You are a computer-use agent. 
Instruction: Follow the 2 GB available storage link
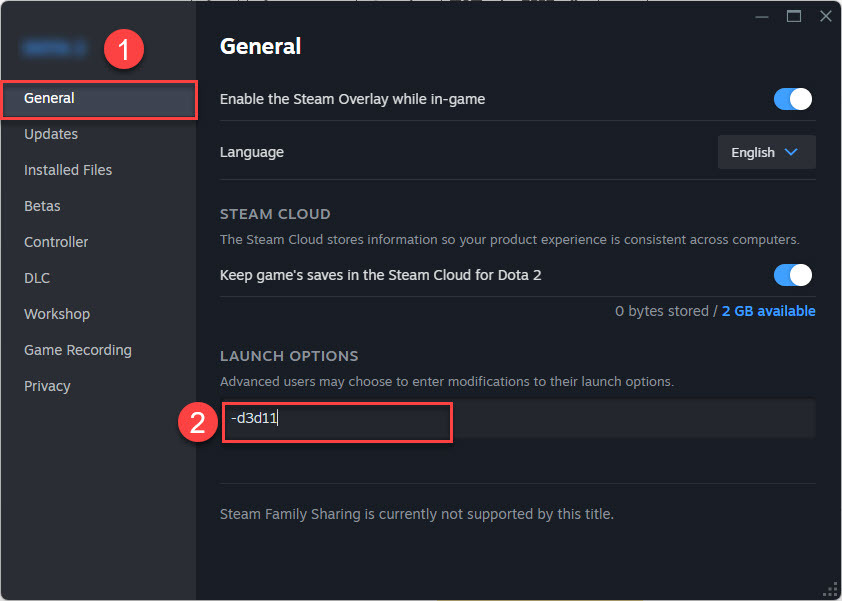click(x=768, y=310)
